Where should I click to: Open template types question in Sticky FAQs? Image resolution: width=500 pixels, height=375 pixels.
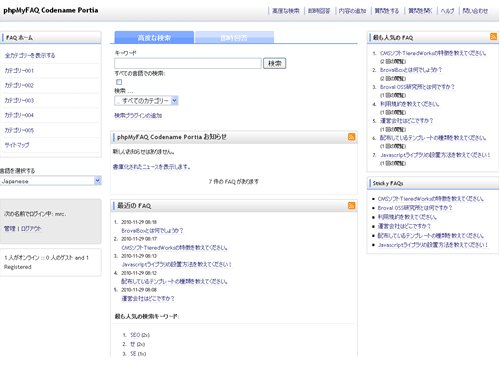(431, 236)
